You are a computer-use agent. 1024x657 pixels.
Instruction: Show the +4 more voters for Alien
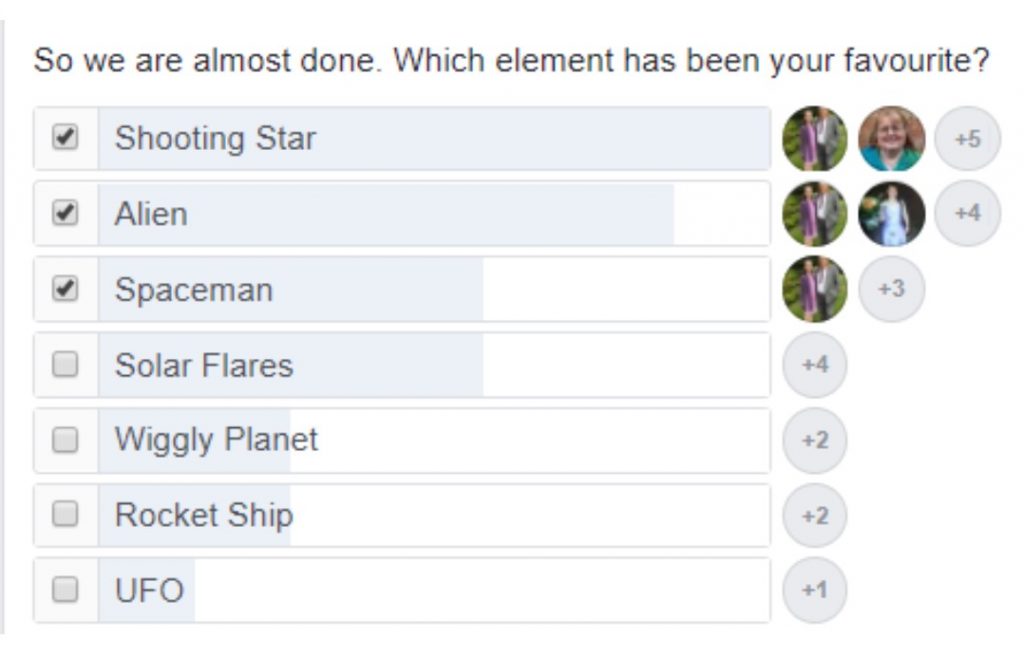click(967, 214)
